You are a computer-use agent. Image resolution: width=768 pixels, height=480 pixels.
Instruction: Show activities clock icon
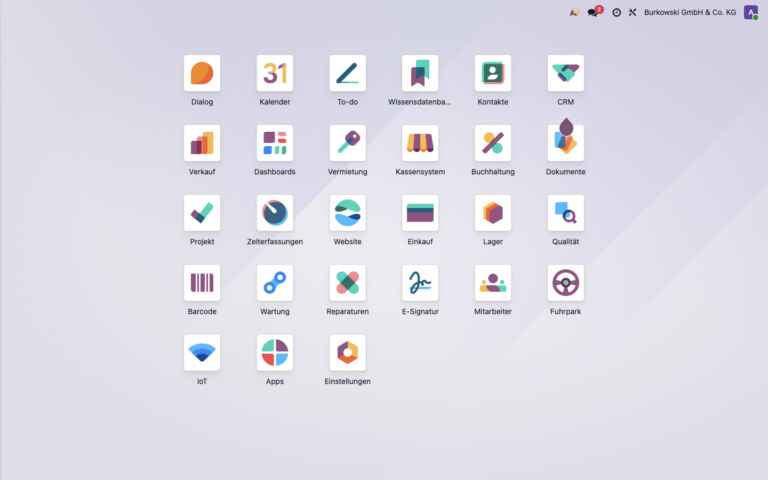(617, 12)
